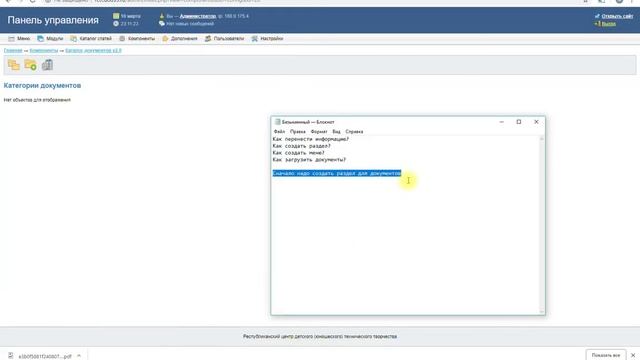Open Файл menu in Notepad
Screen dimensions: 640x360
(x=279, y=131)
